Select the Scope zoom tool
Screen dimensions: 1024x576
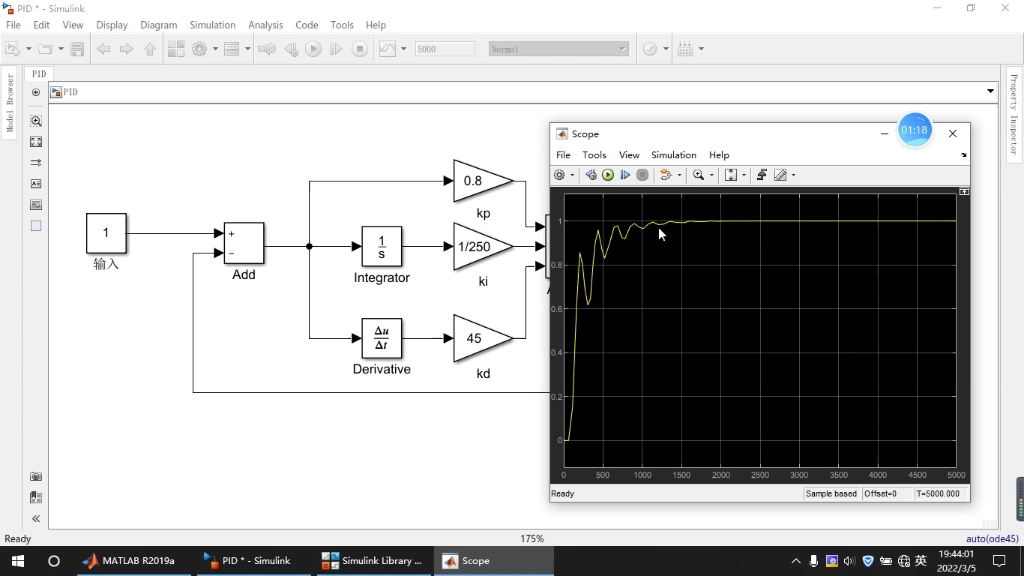698,175
